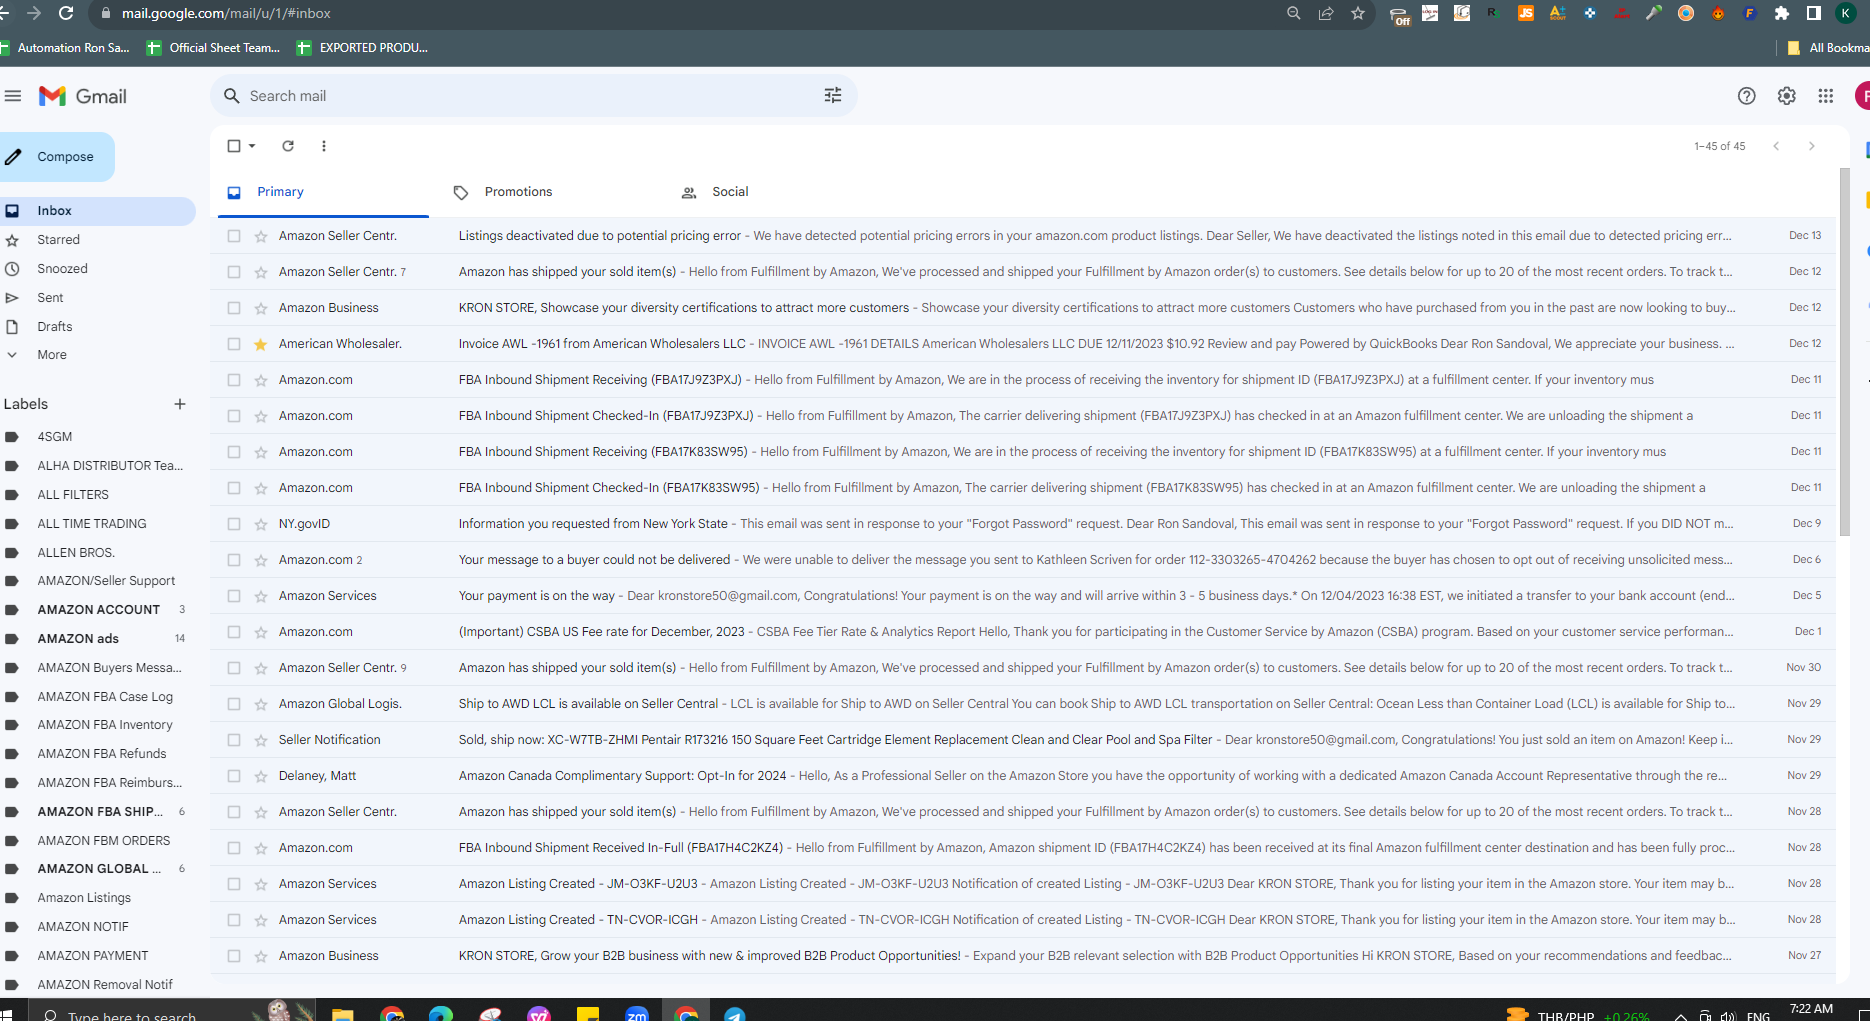Open Gmail Settings gear icon
This screenshot has height=1021, width=1870.
tap(1786, 96)
